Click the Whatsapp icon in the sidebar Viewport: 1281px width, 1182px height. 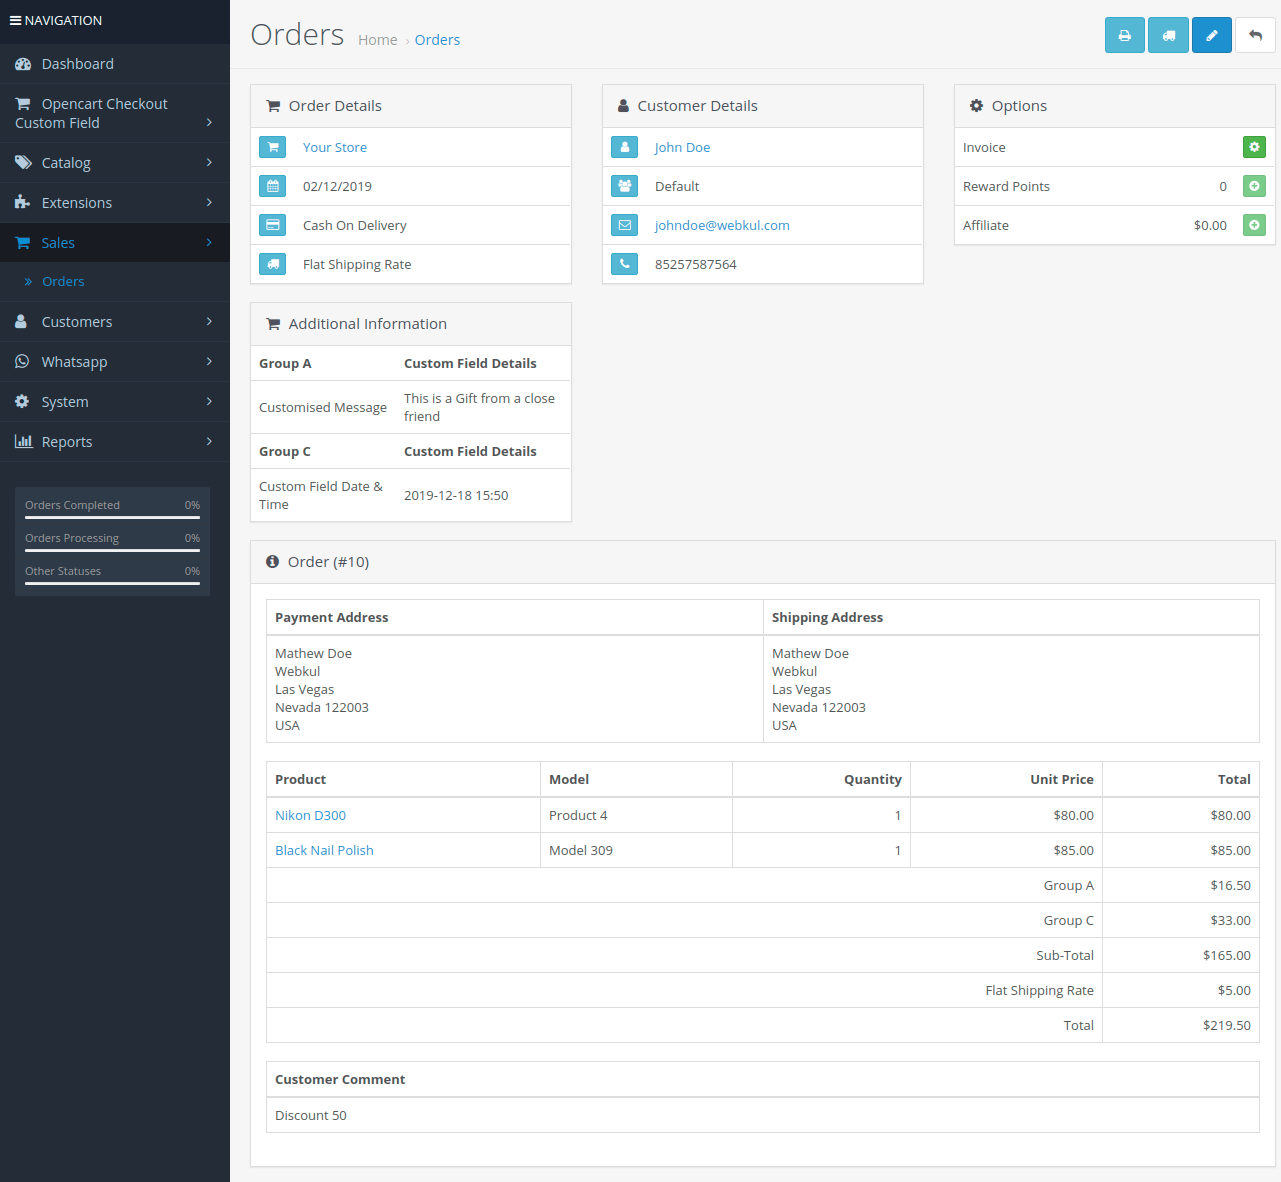pos(22,361)
